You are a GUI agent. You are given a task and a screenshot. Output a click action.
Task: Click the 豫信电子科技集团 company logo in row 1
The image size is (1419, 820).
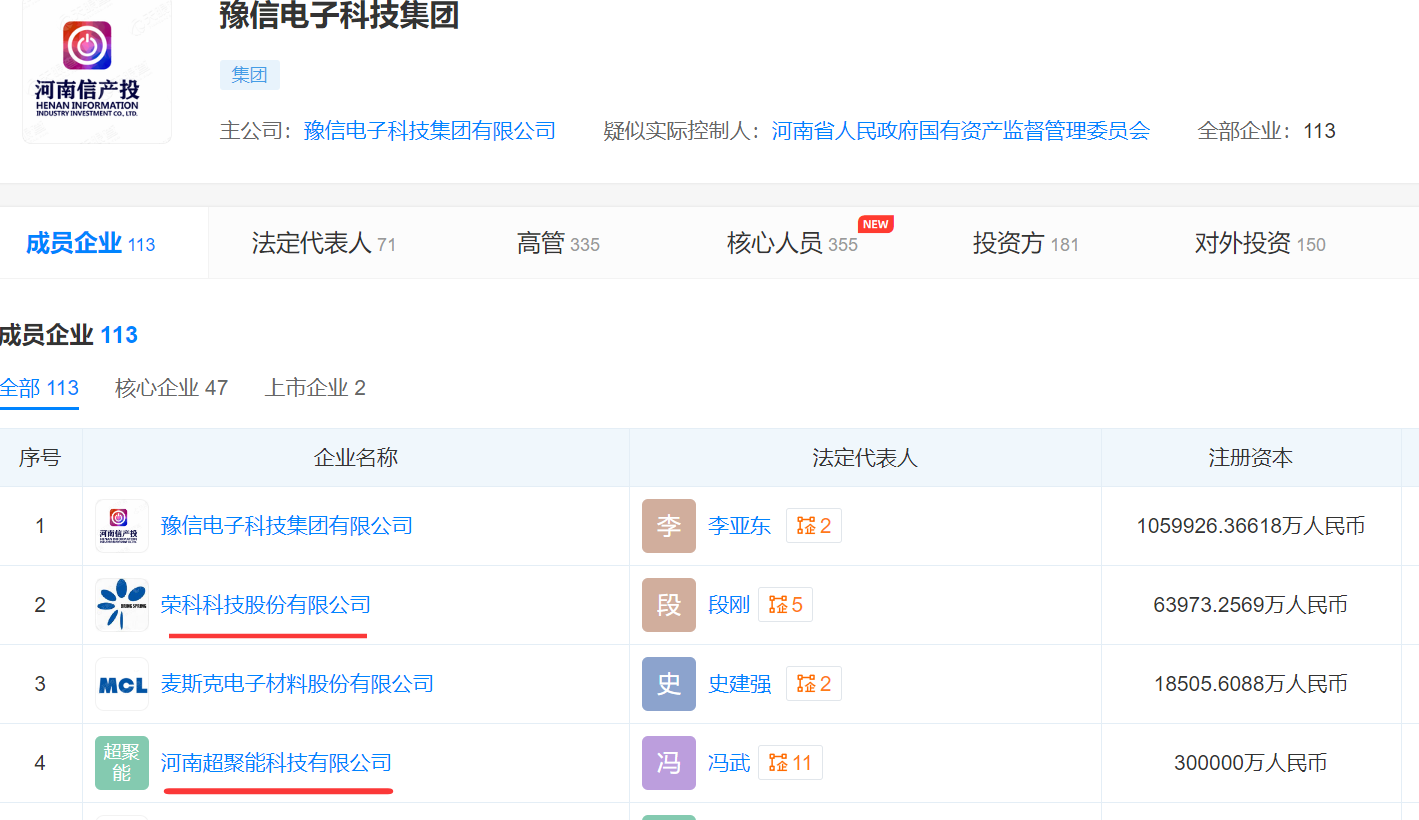tap(122, 526)
